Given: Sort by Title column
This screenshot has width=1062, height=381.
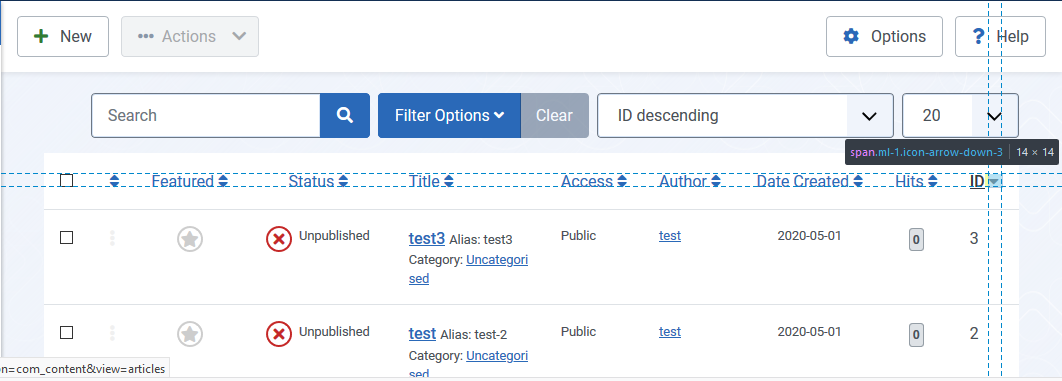Looking at the screenshot, I should pos(431,181).
